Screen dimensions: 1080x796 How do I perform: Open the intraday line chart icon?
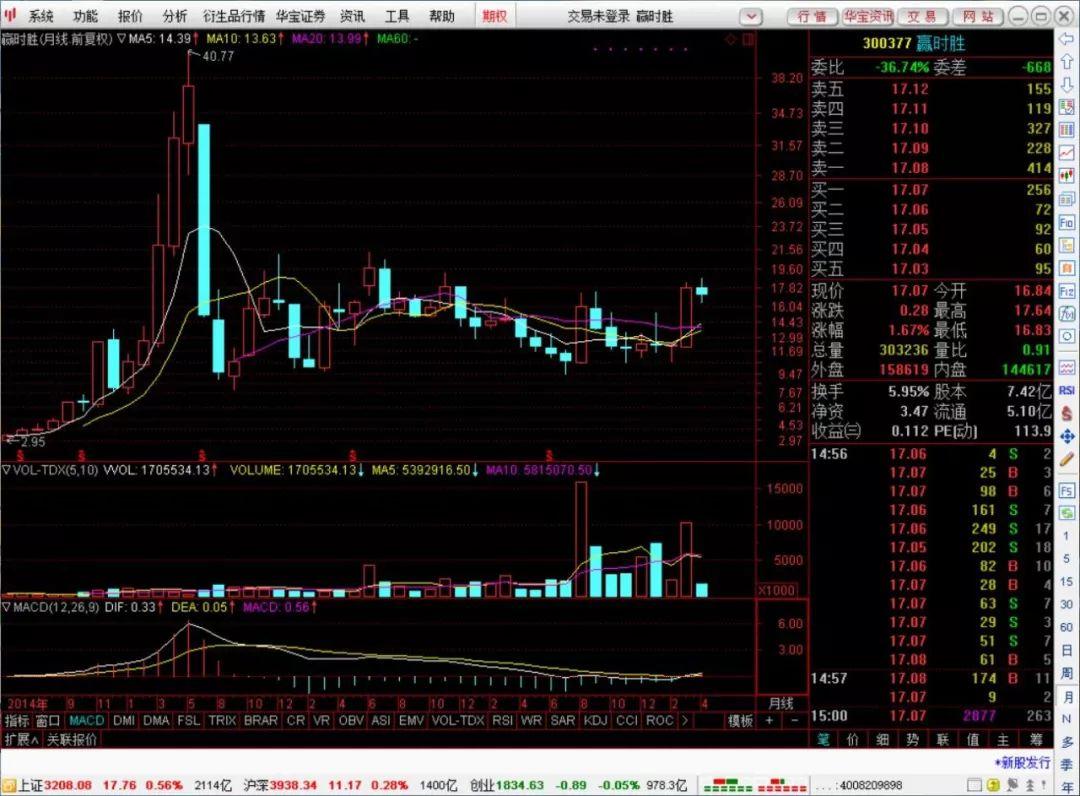coord(1066,152)
